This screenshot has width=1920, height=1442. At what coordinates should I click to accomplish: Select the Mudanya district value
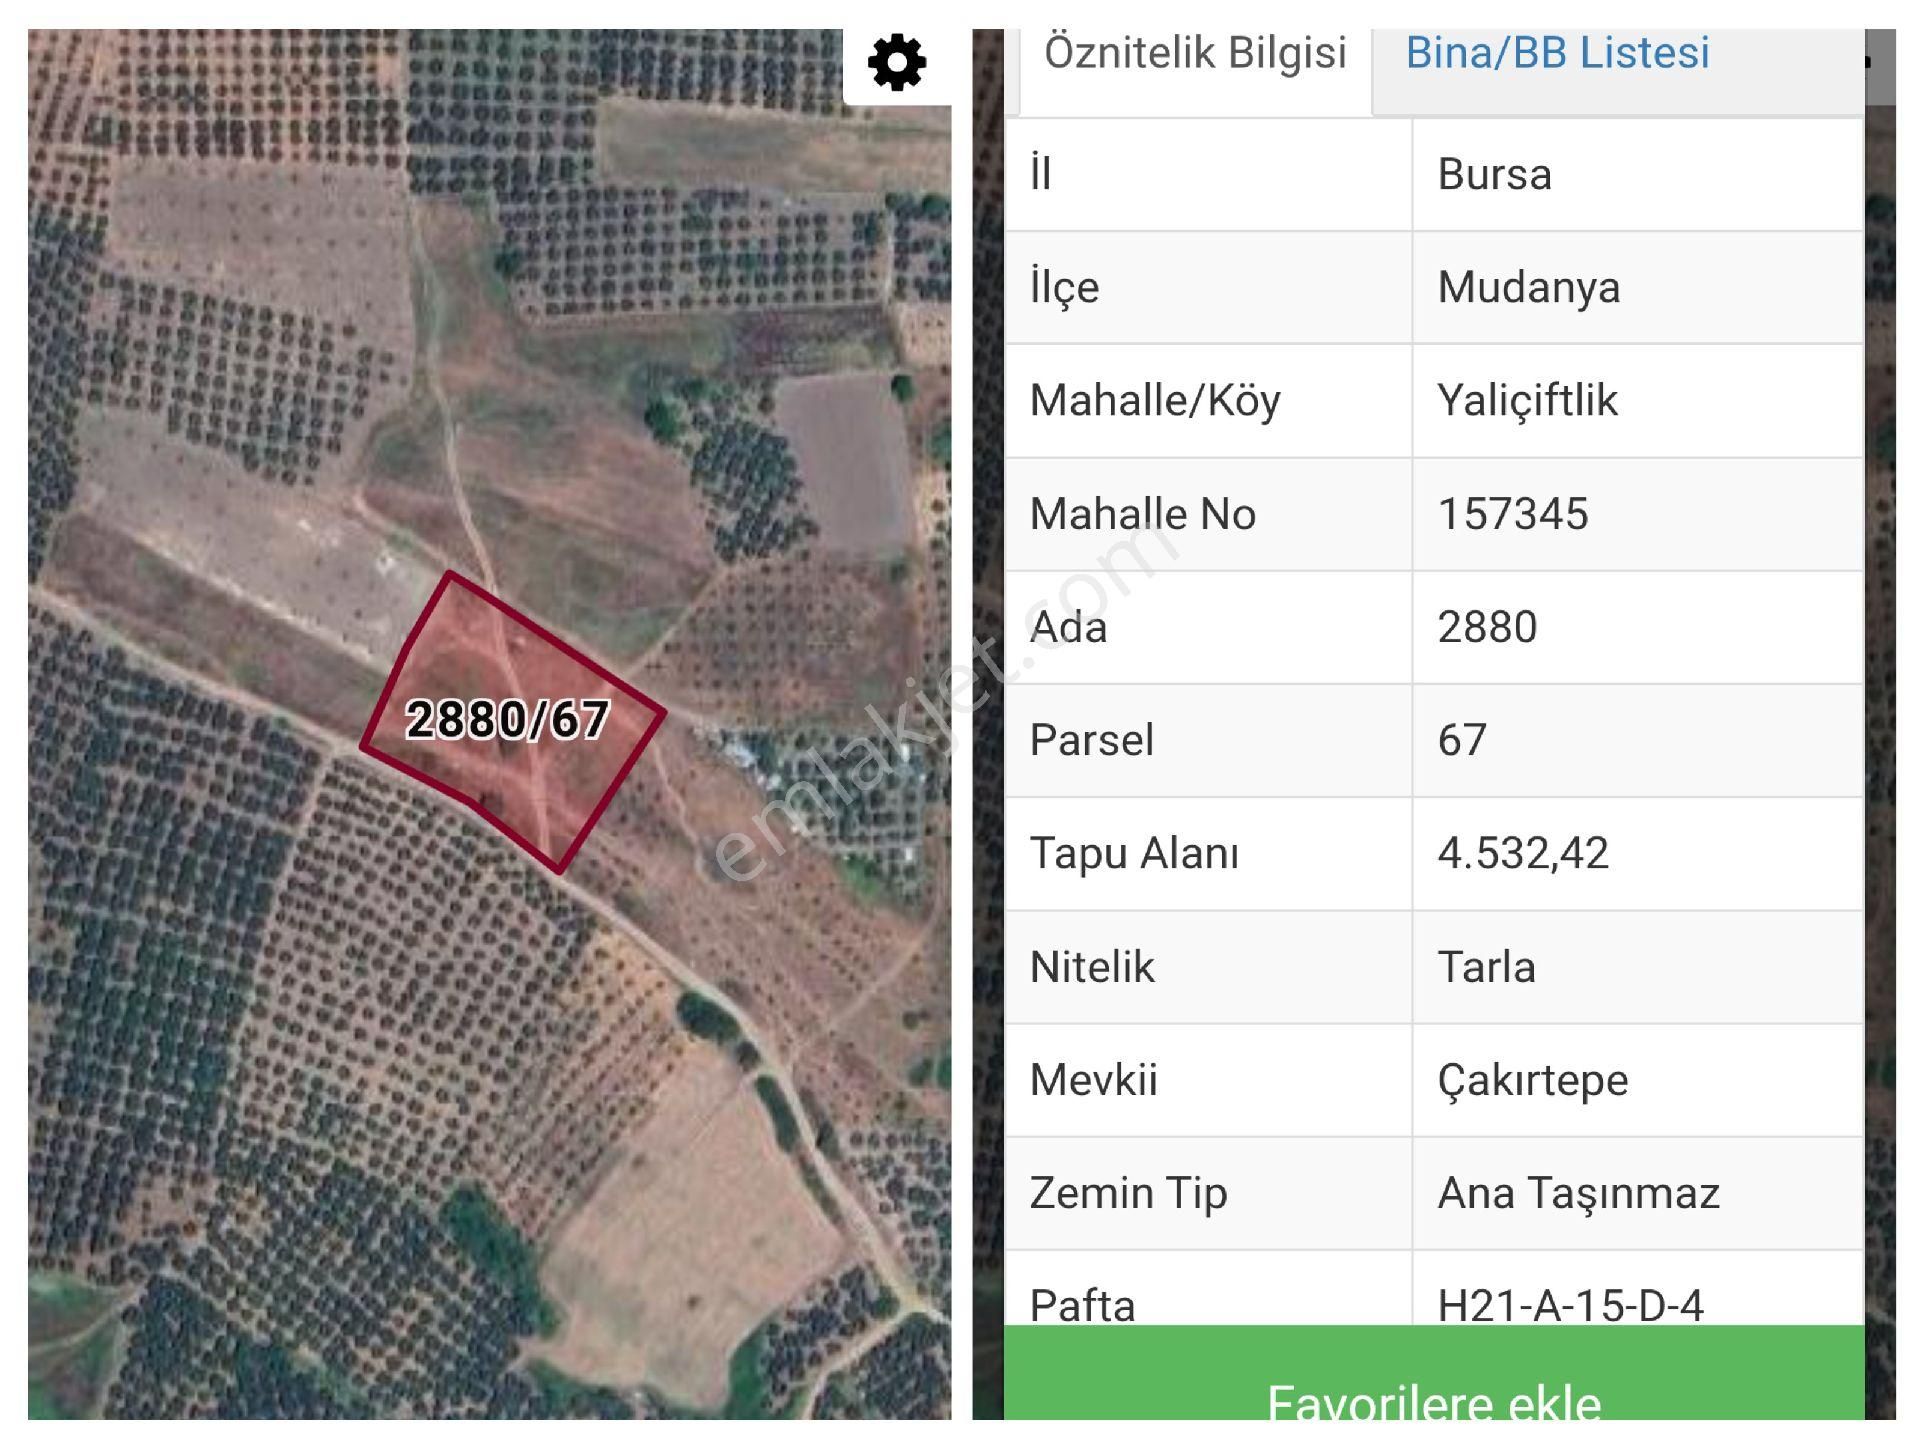click(1528, 288)
